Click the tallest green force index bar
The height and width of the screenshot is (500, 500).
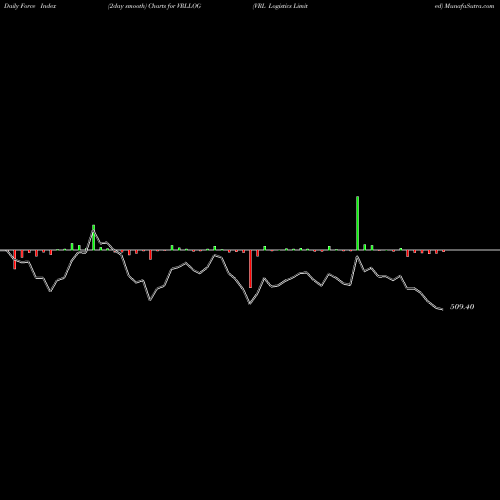point(357,223)
